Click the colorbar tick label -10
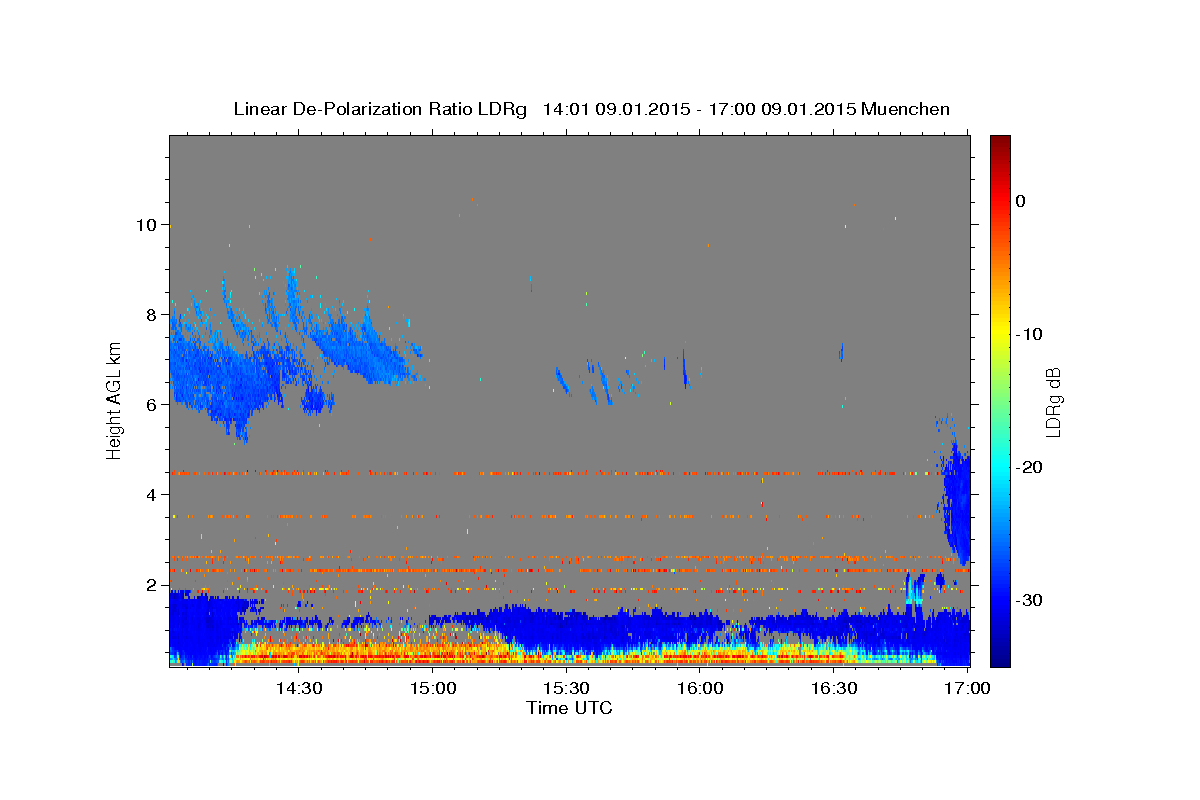This screenshot has height=800, width=1200. point(1029,334)
